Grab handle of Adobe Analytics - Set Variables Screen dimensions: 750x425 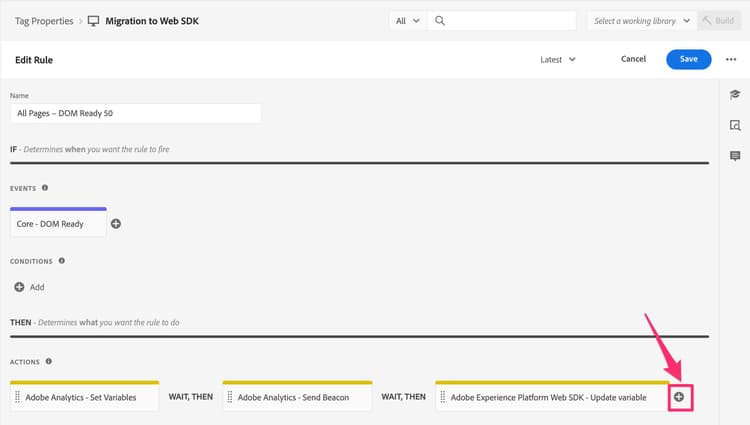point(17,397)
